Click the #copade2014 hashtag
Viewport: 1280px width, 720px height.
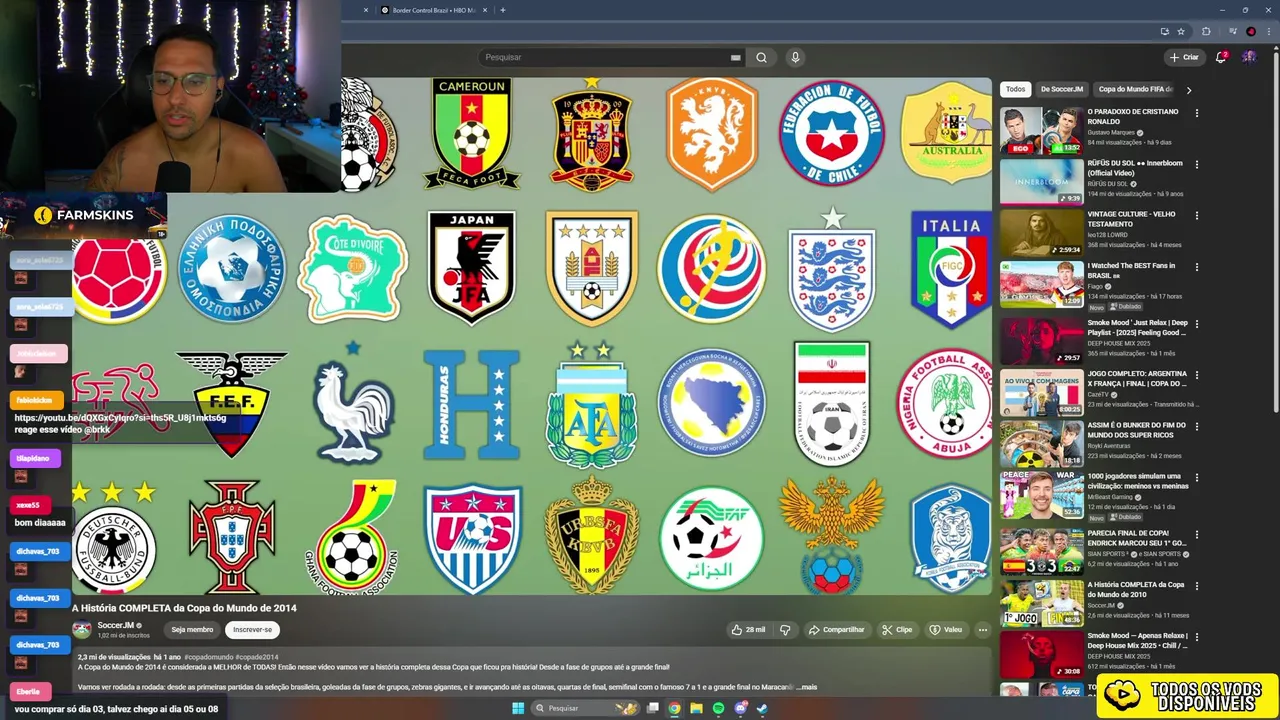click(x=257, y=657)
